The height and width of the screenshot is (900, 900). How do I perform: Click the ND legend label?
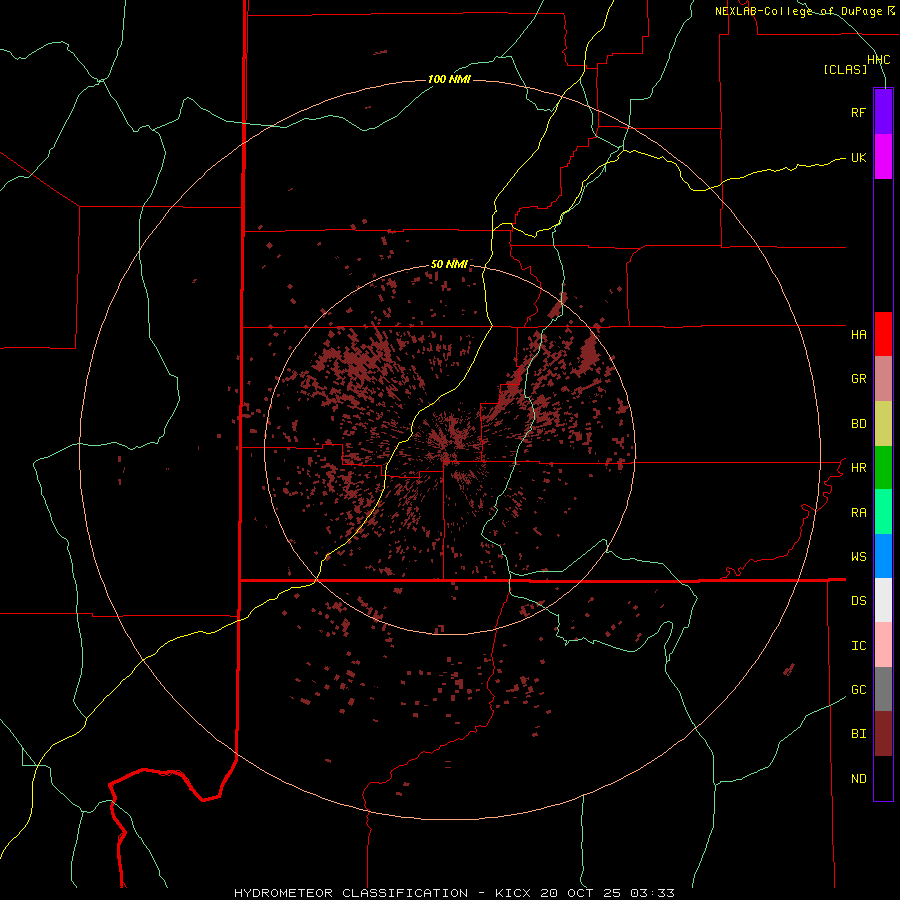point(859,779)
